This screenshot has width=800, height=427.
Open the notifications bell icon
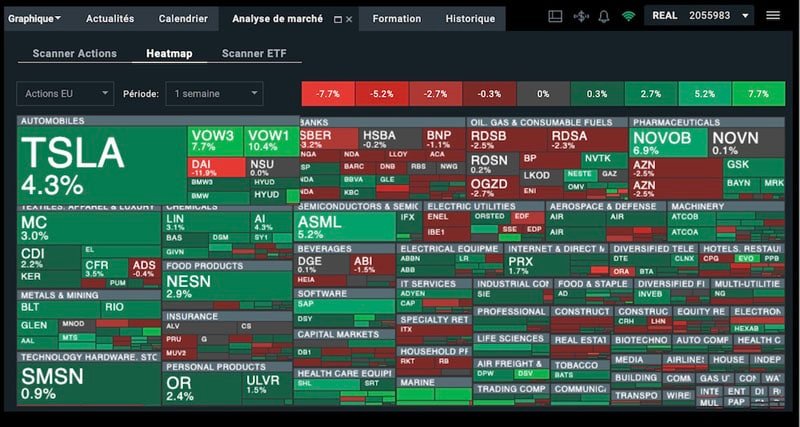click(604, 16)
